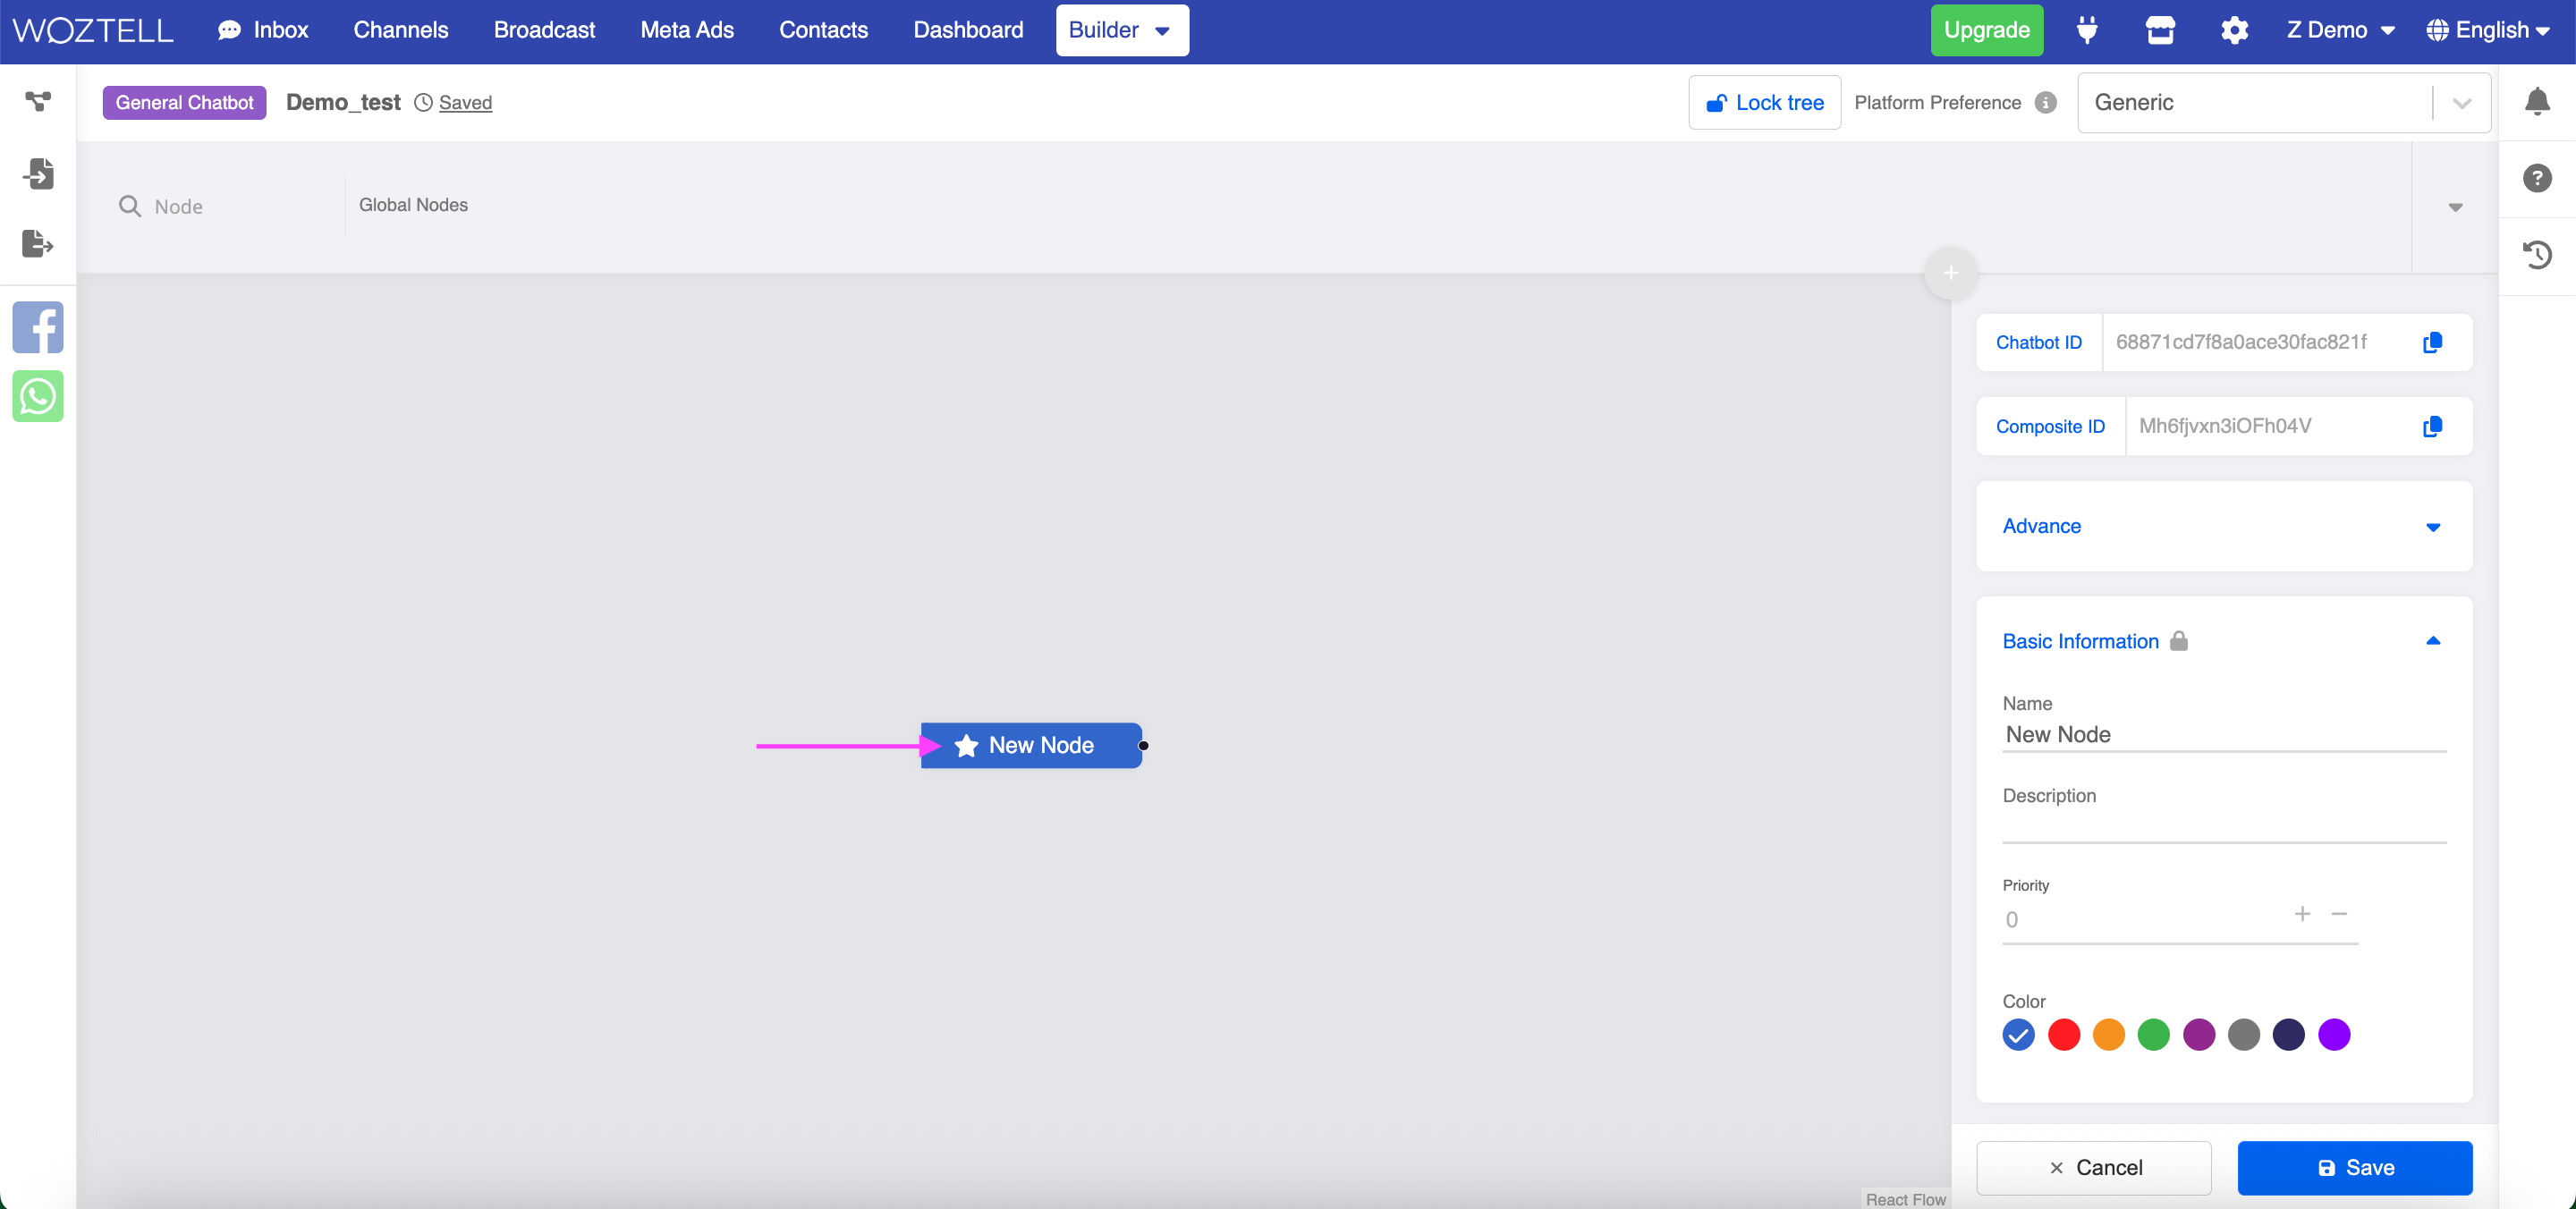Open the Inbox tab
The image size is (2576, 1209).
(x=263, y=30)
